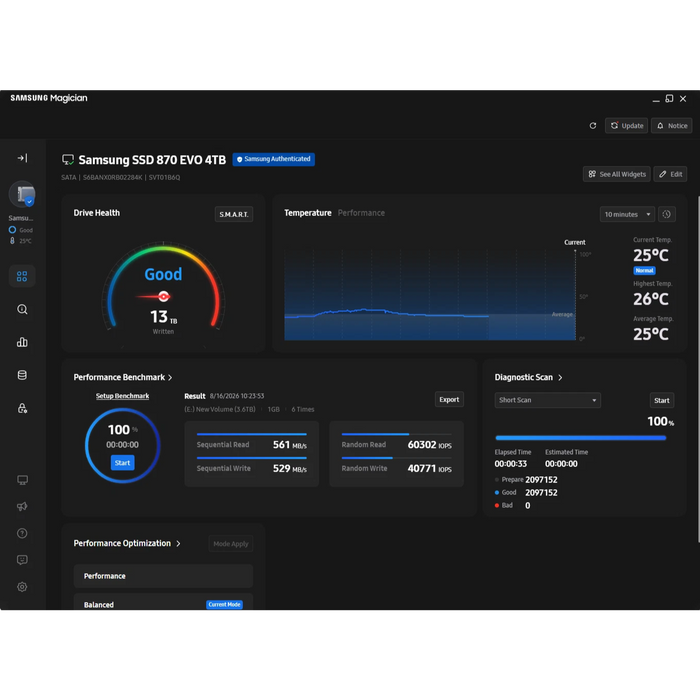Click the Update button
This screenshot has width=700, height=700.
click(626, 126)
